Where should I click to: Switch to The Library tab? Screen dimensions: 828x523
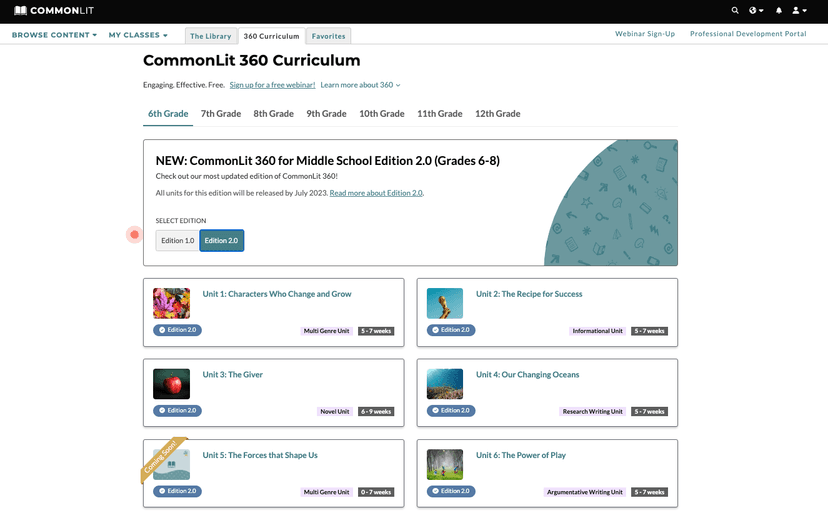(x=211, y=36)
